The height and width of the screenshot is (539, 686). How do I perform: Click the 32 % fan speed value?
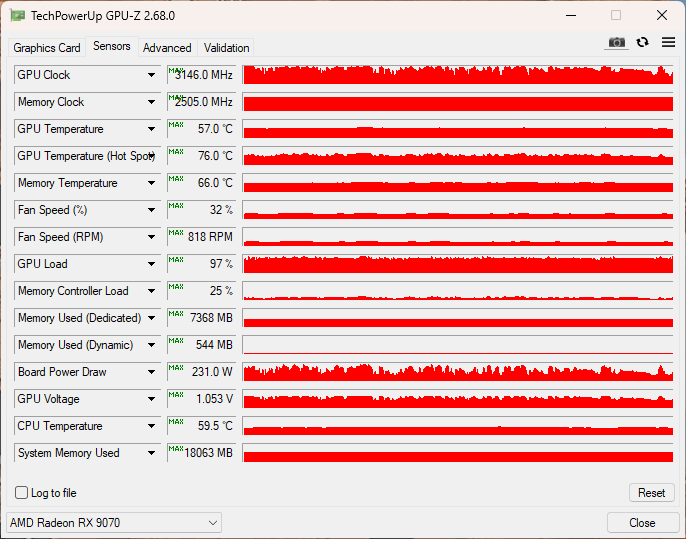(x=202, y=210)
